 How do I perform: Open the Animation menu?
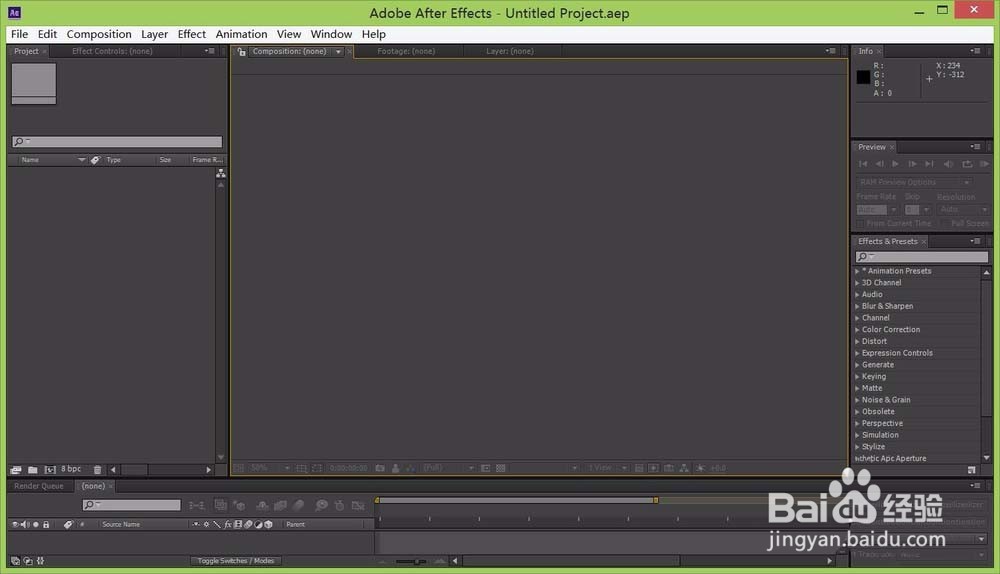(x=241, y=34)
